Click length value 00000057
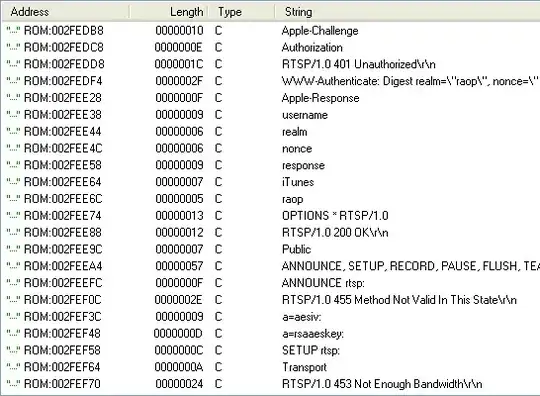 tap(179, 266)
